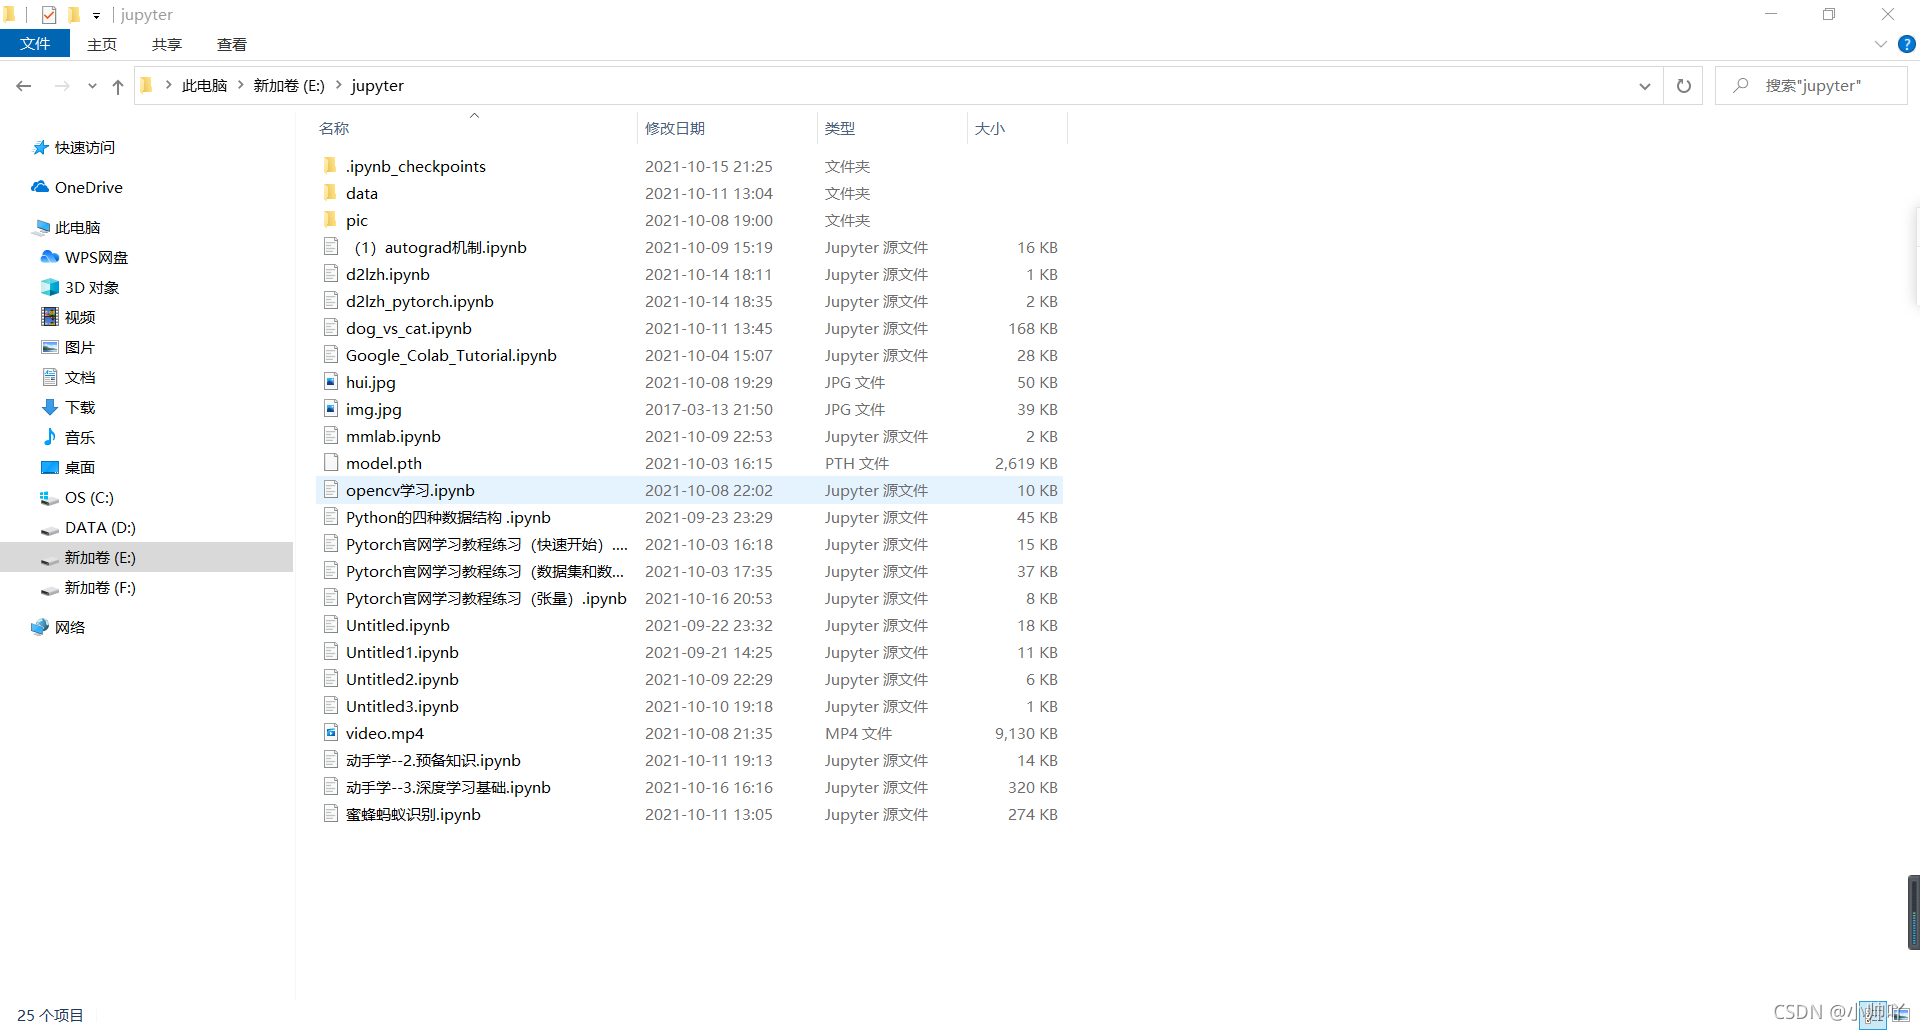The height and width of the screenshot is (1030, 1920).
Task: Select file opencv学习.ipynb
Action: pyautogui.click(x=410, y=490)
